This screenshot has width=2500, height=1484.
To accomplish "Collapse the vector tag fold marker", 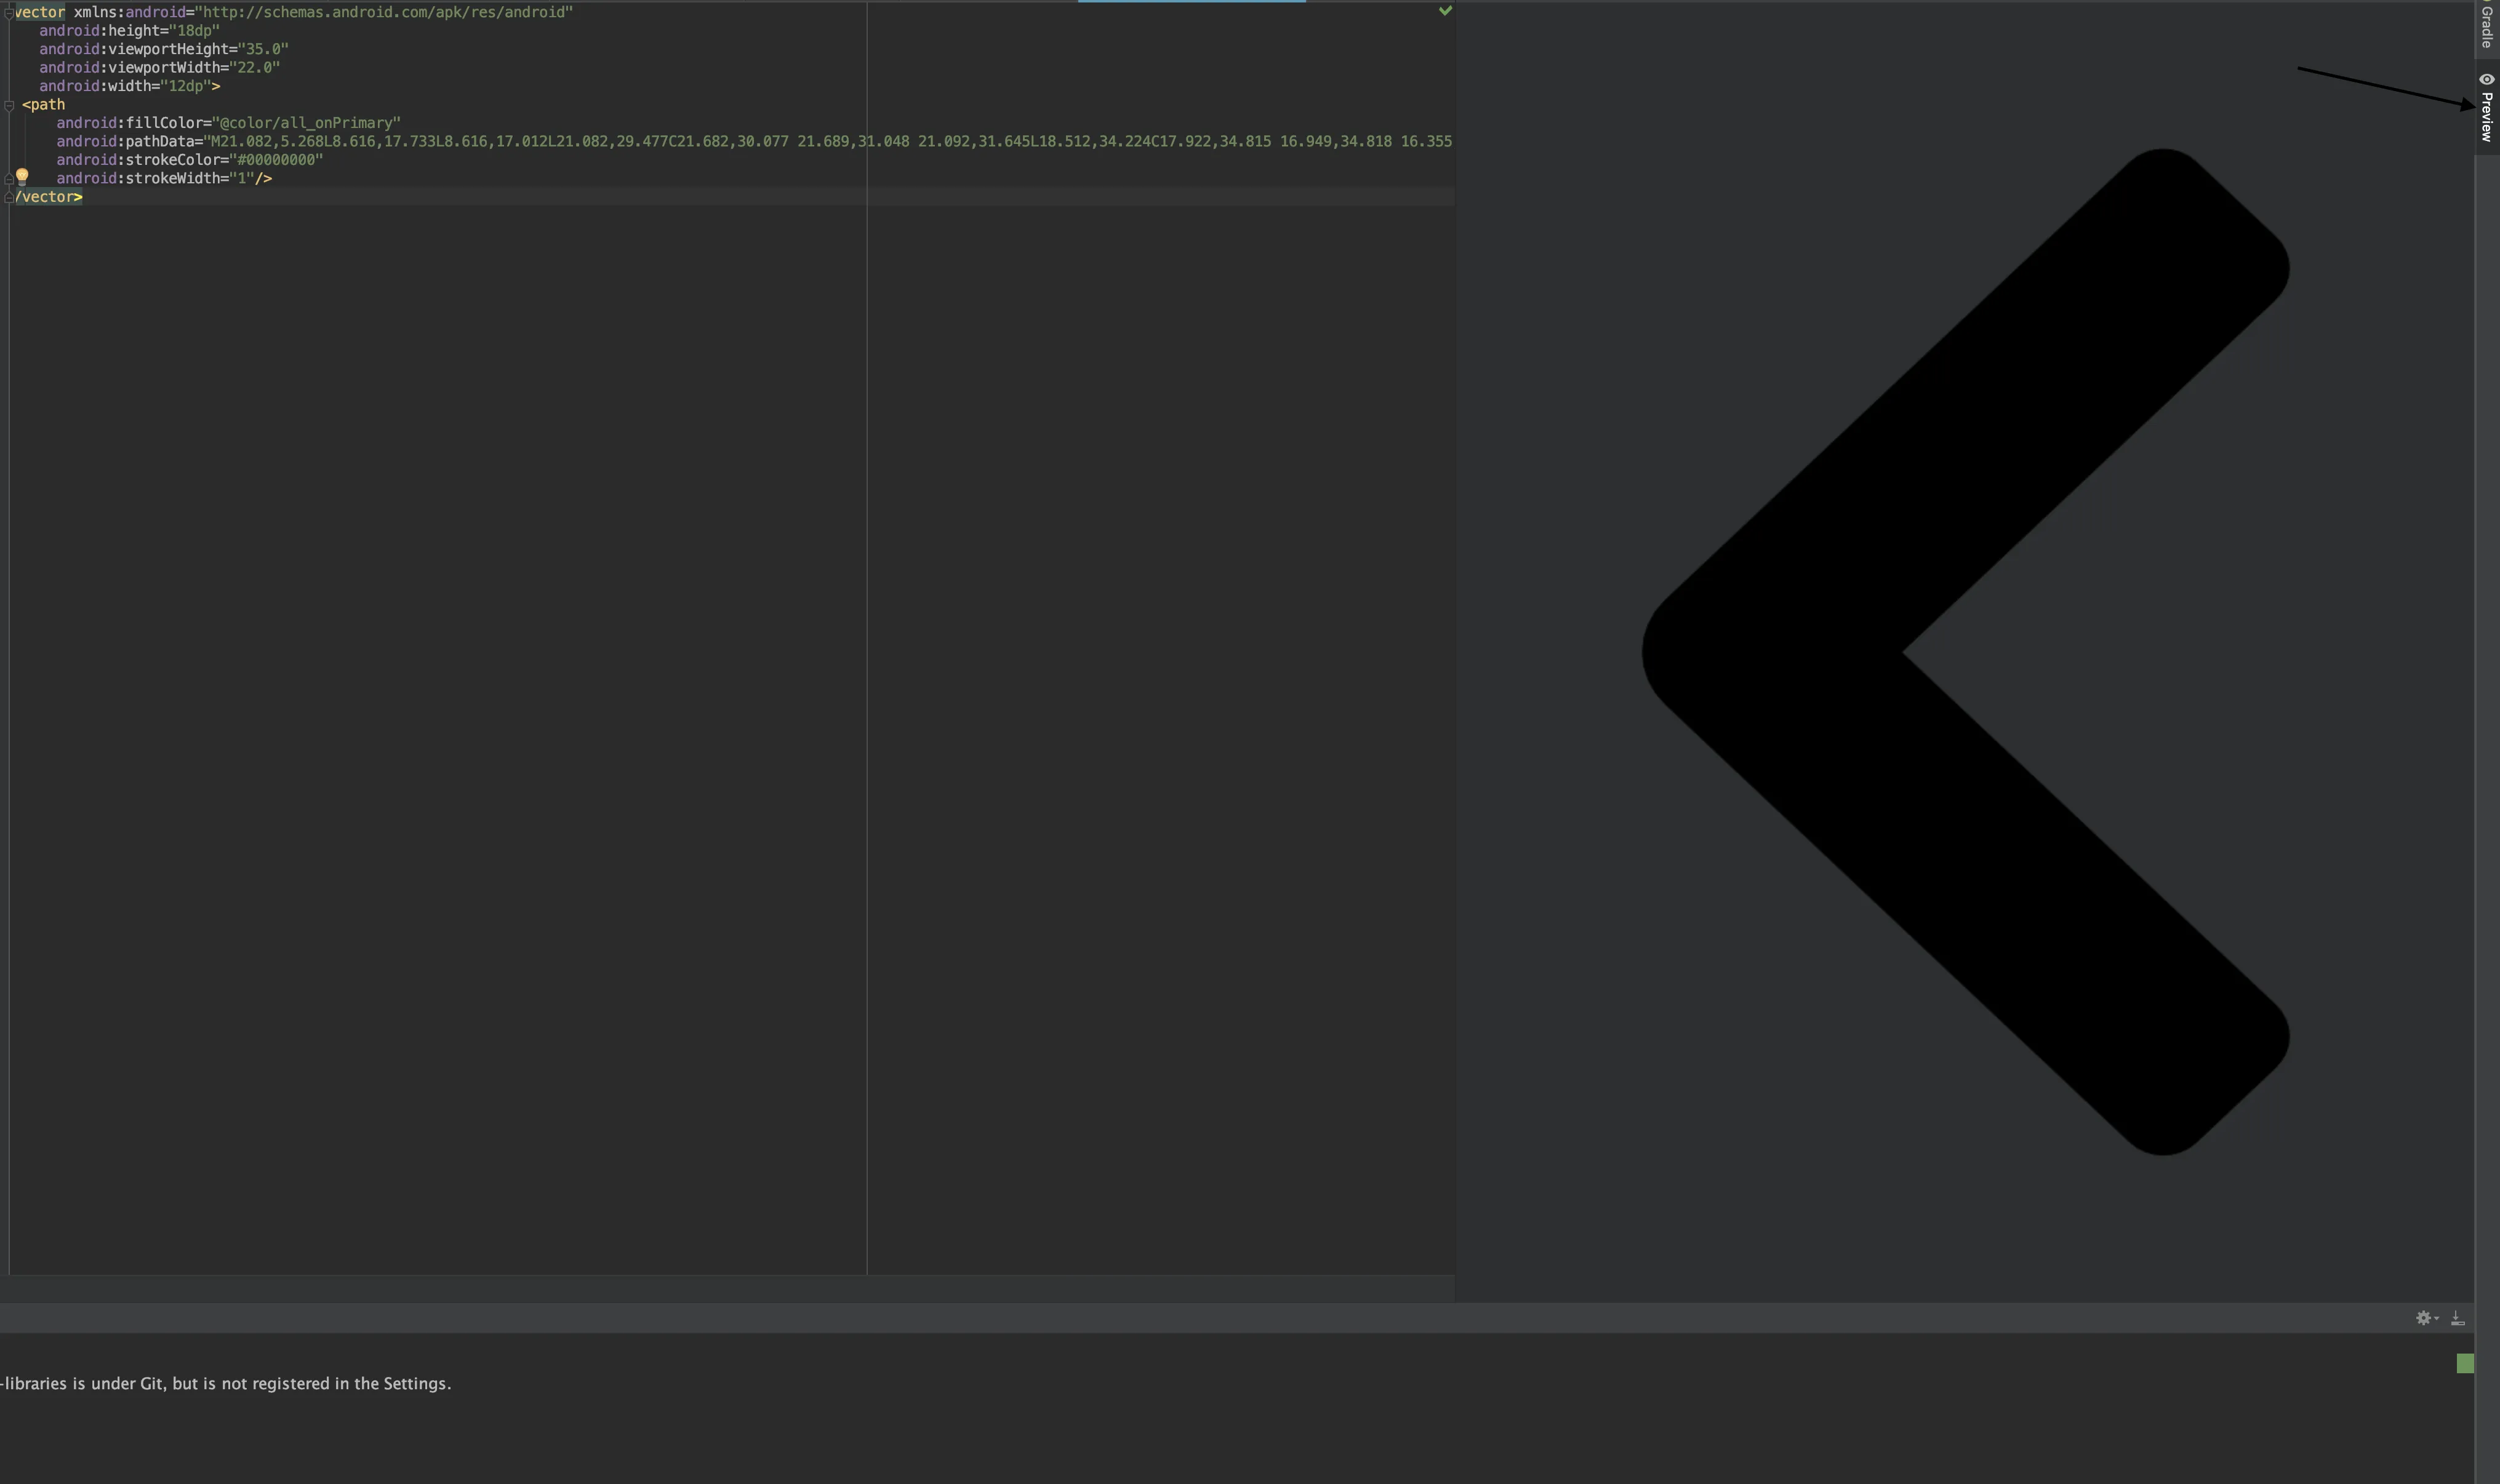I will pos(8,13).
